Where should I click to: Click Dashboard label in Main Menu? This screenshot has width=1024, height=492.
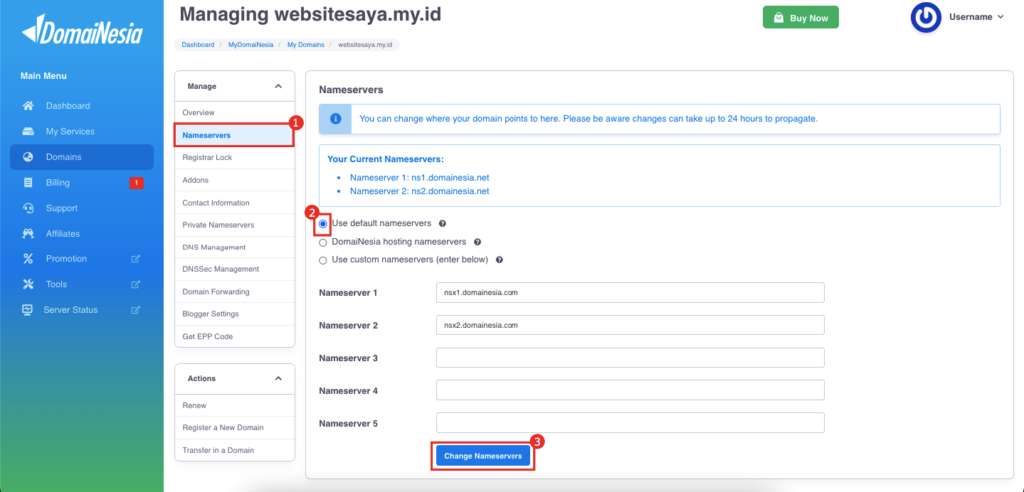point(68,106)
